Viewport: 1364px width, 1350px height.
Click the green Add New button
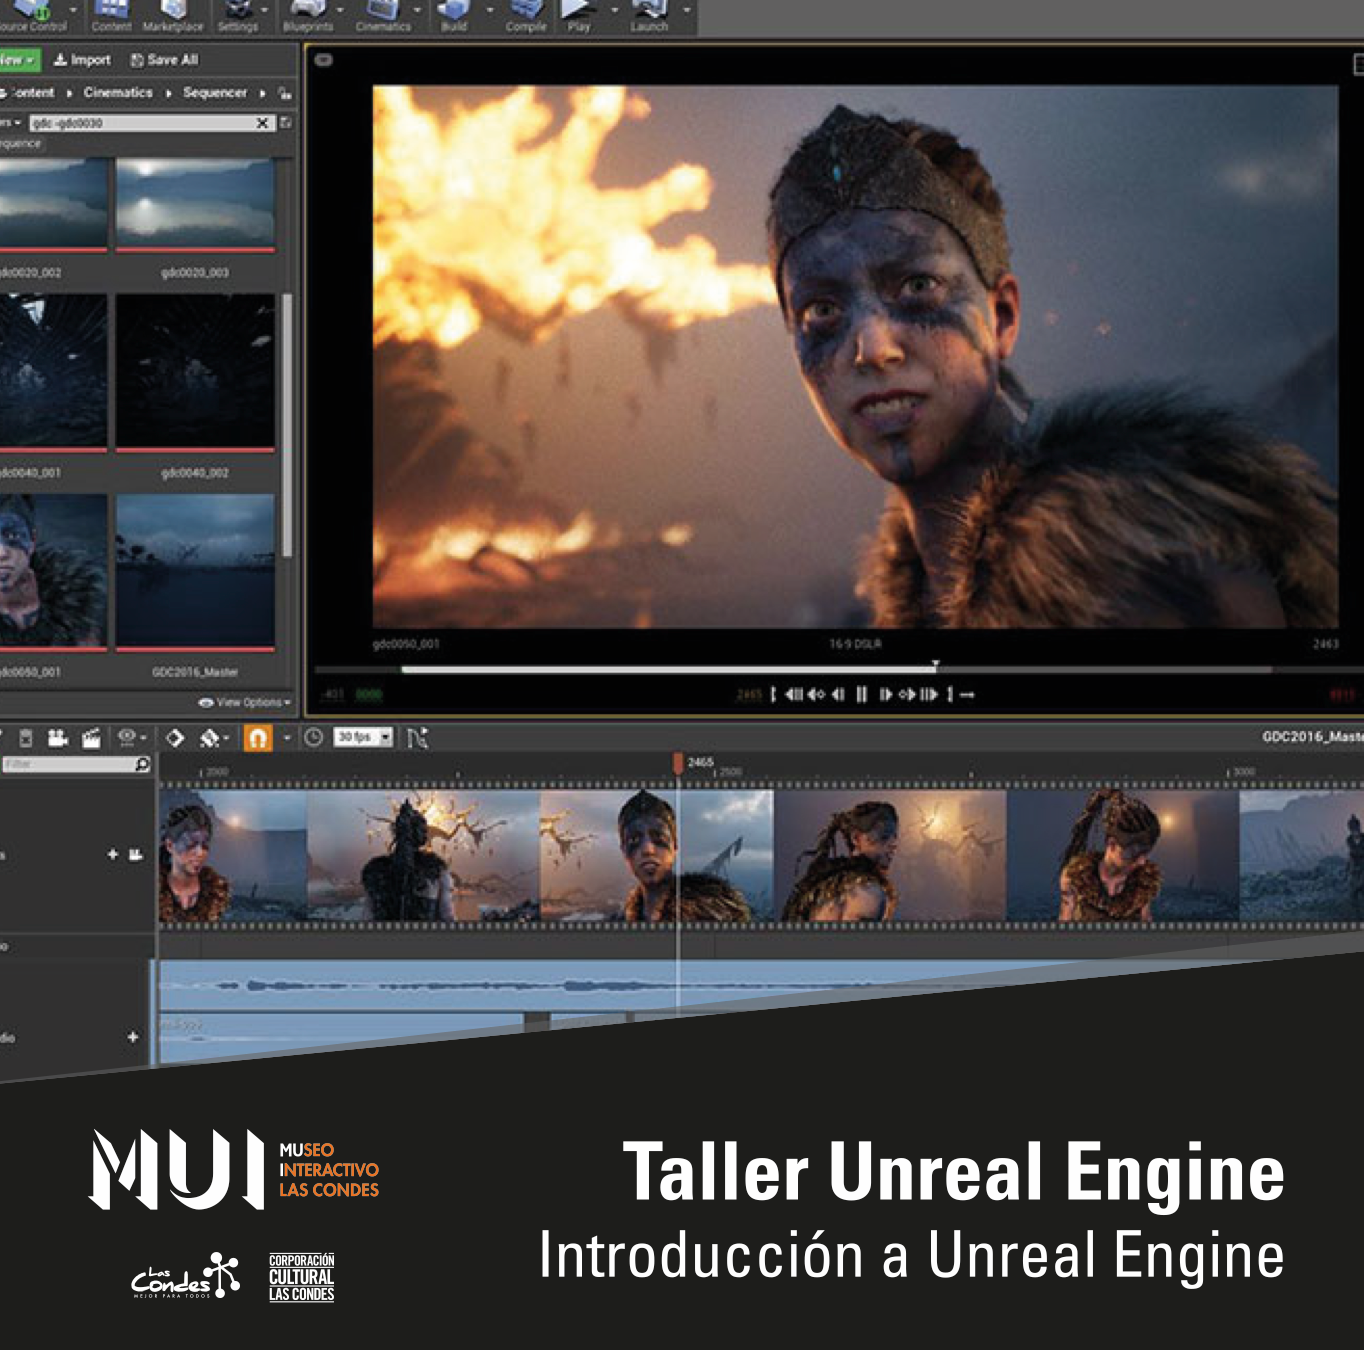tap(19, 60)
